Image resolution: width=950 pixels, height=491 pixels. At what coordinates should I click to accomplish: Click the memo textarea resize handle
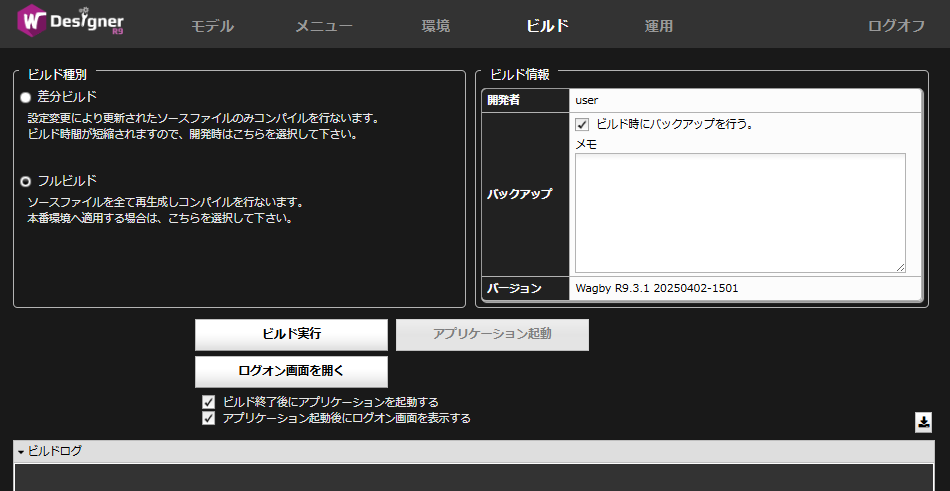pos(900,267)
